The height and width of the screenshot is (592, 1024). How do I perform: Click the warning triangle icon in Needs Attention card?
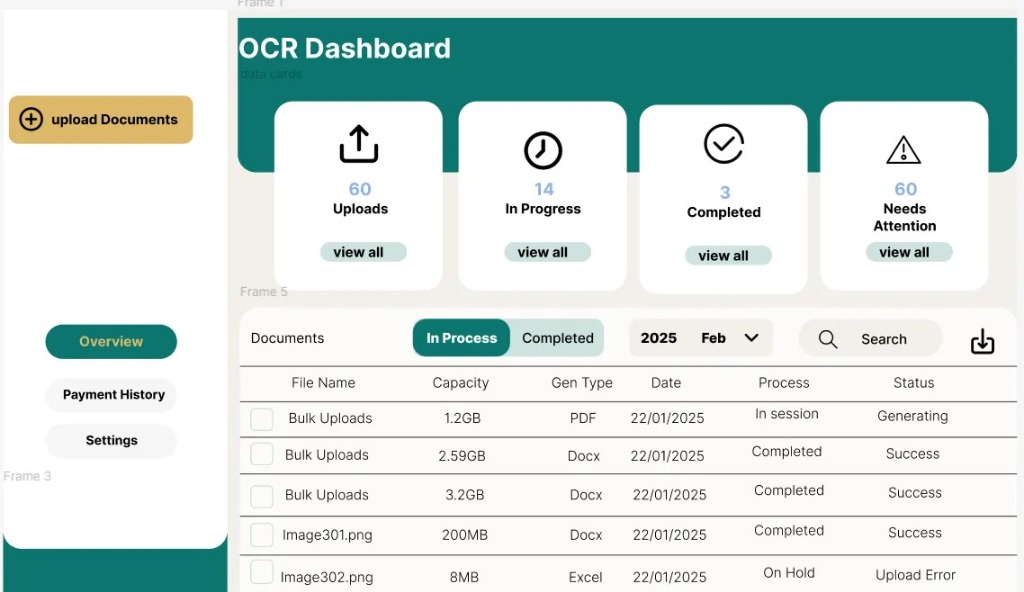click(x=904, y=150)
